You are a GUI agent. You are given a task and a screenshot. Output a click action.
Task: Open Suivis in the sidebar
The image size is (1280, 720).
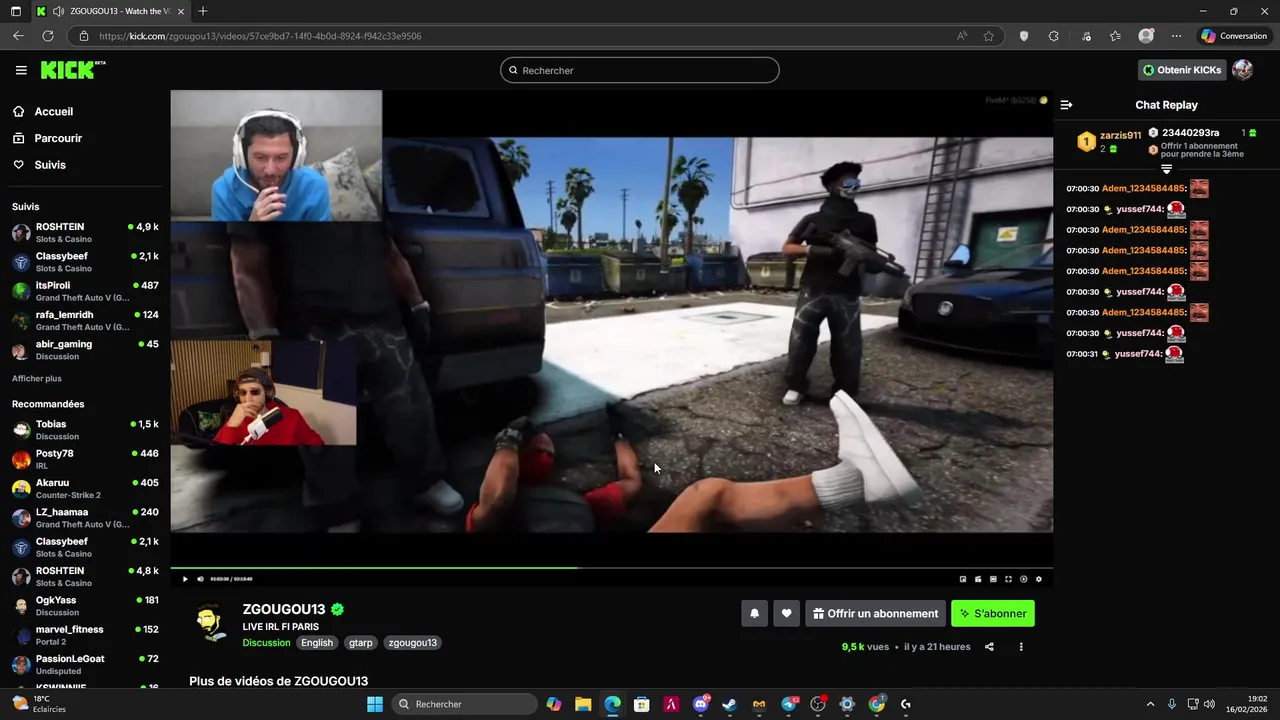(50, 165)
